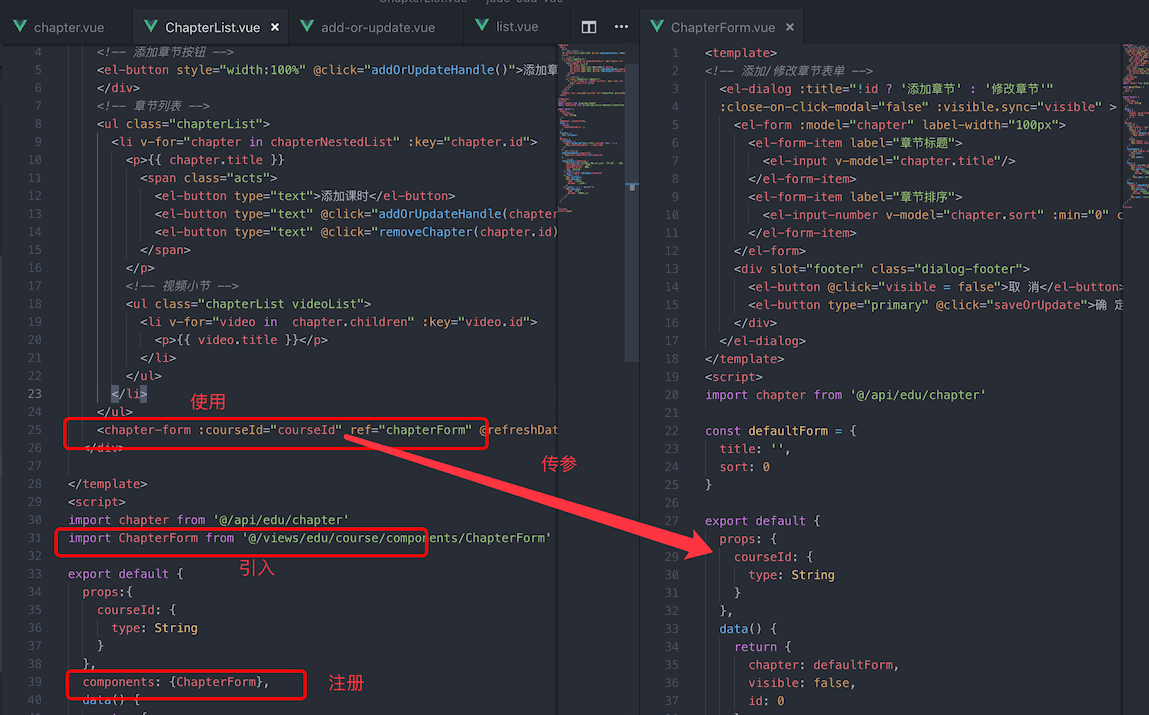Image resolution: width=1149 pixels, height=715 pixels.
Task: Click '</el-dialog>' closing tag
Action: [762, 341]
